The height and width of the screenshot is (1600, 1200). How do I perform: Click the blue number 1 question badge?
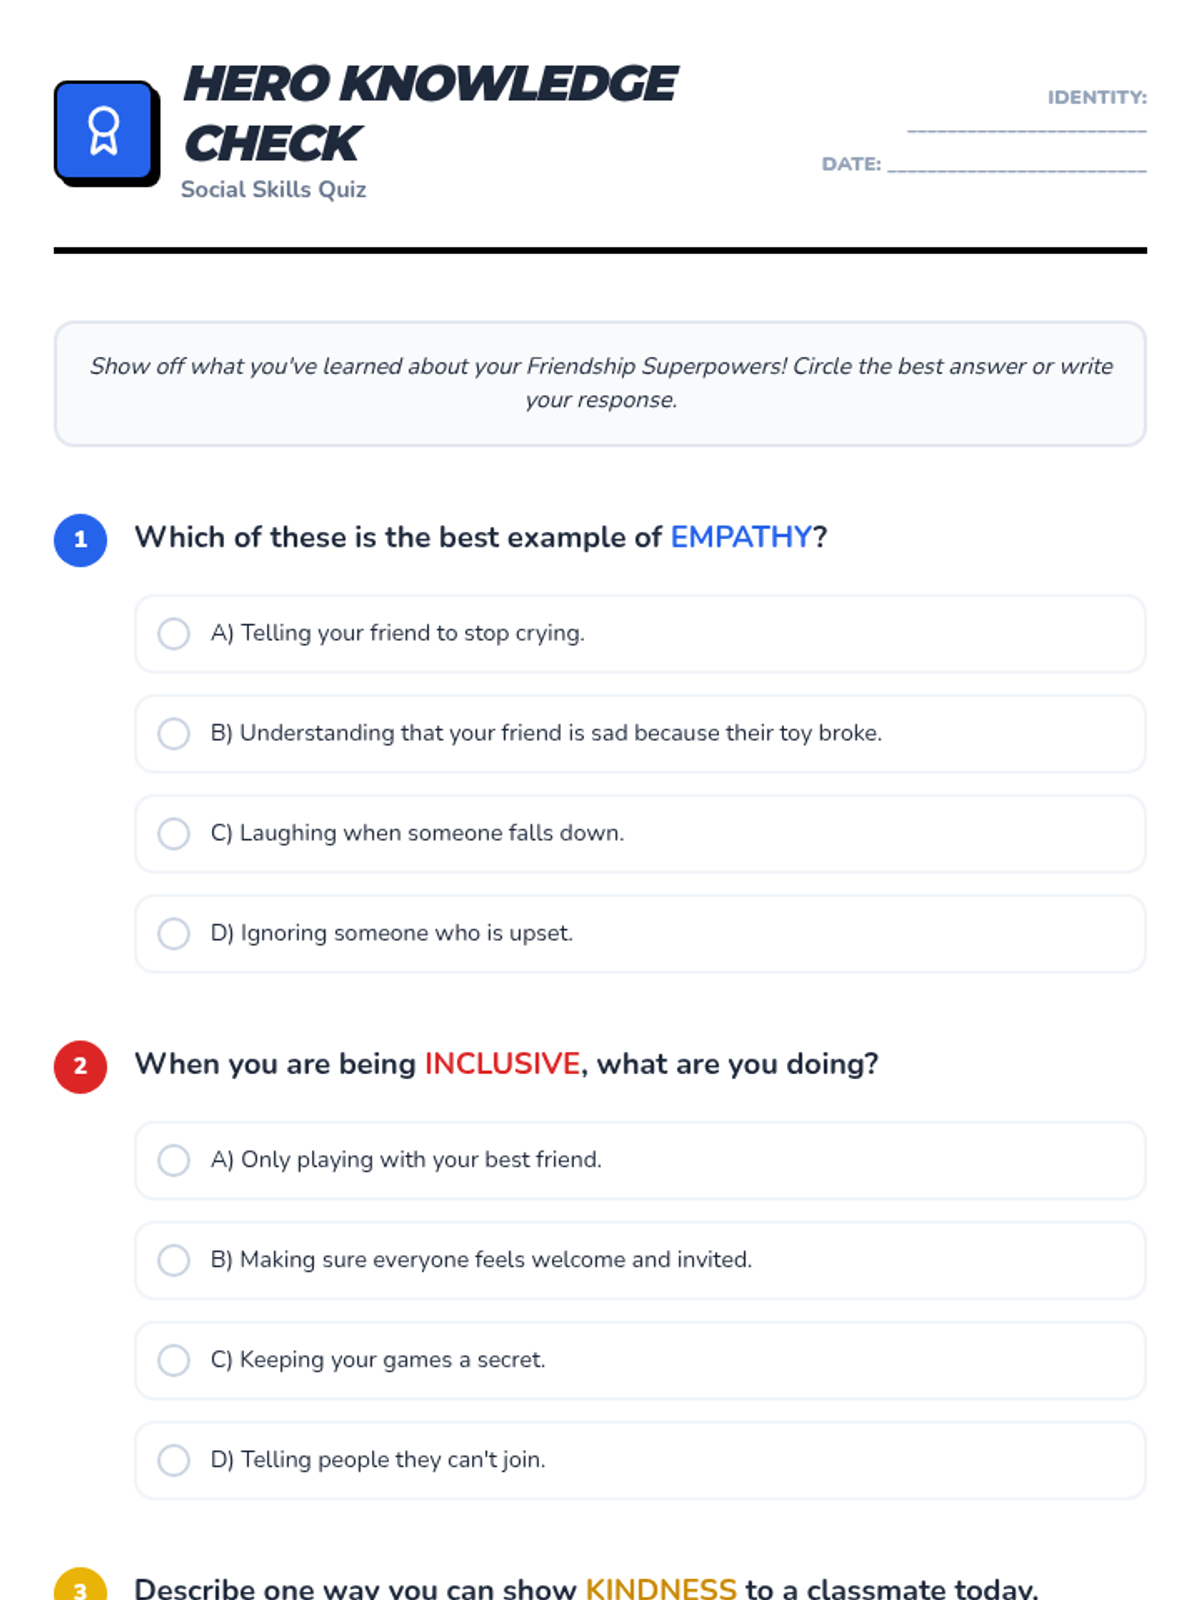tap(80, 540)
